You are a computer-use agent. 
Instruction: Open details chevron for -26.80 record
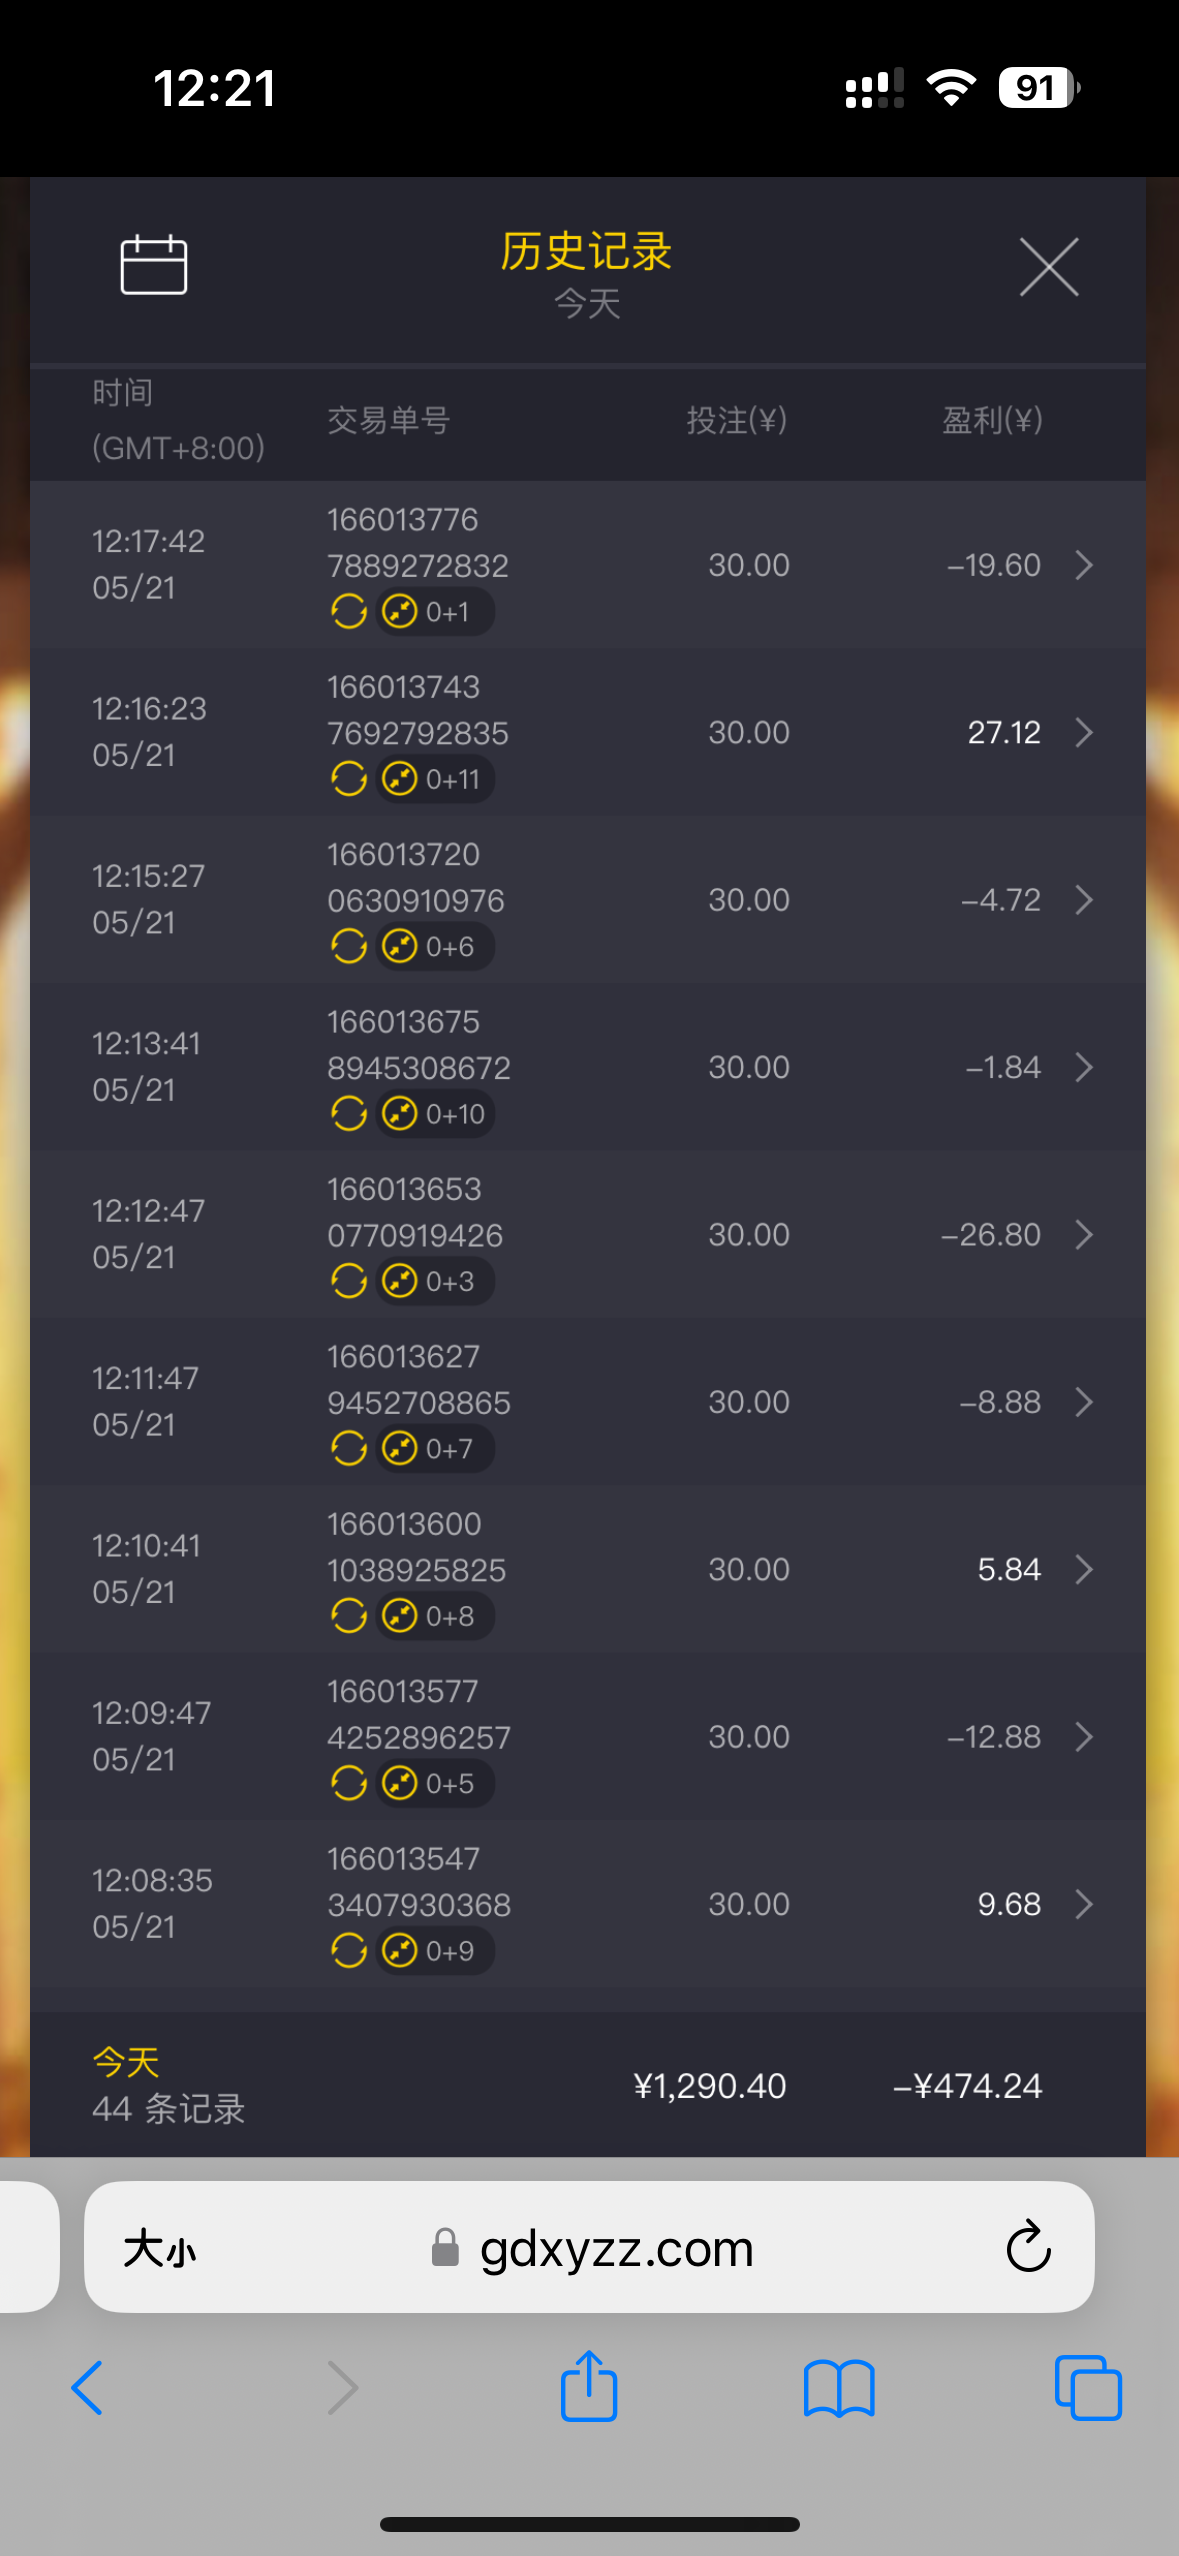(x=1084, y=1235)
